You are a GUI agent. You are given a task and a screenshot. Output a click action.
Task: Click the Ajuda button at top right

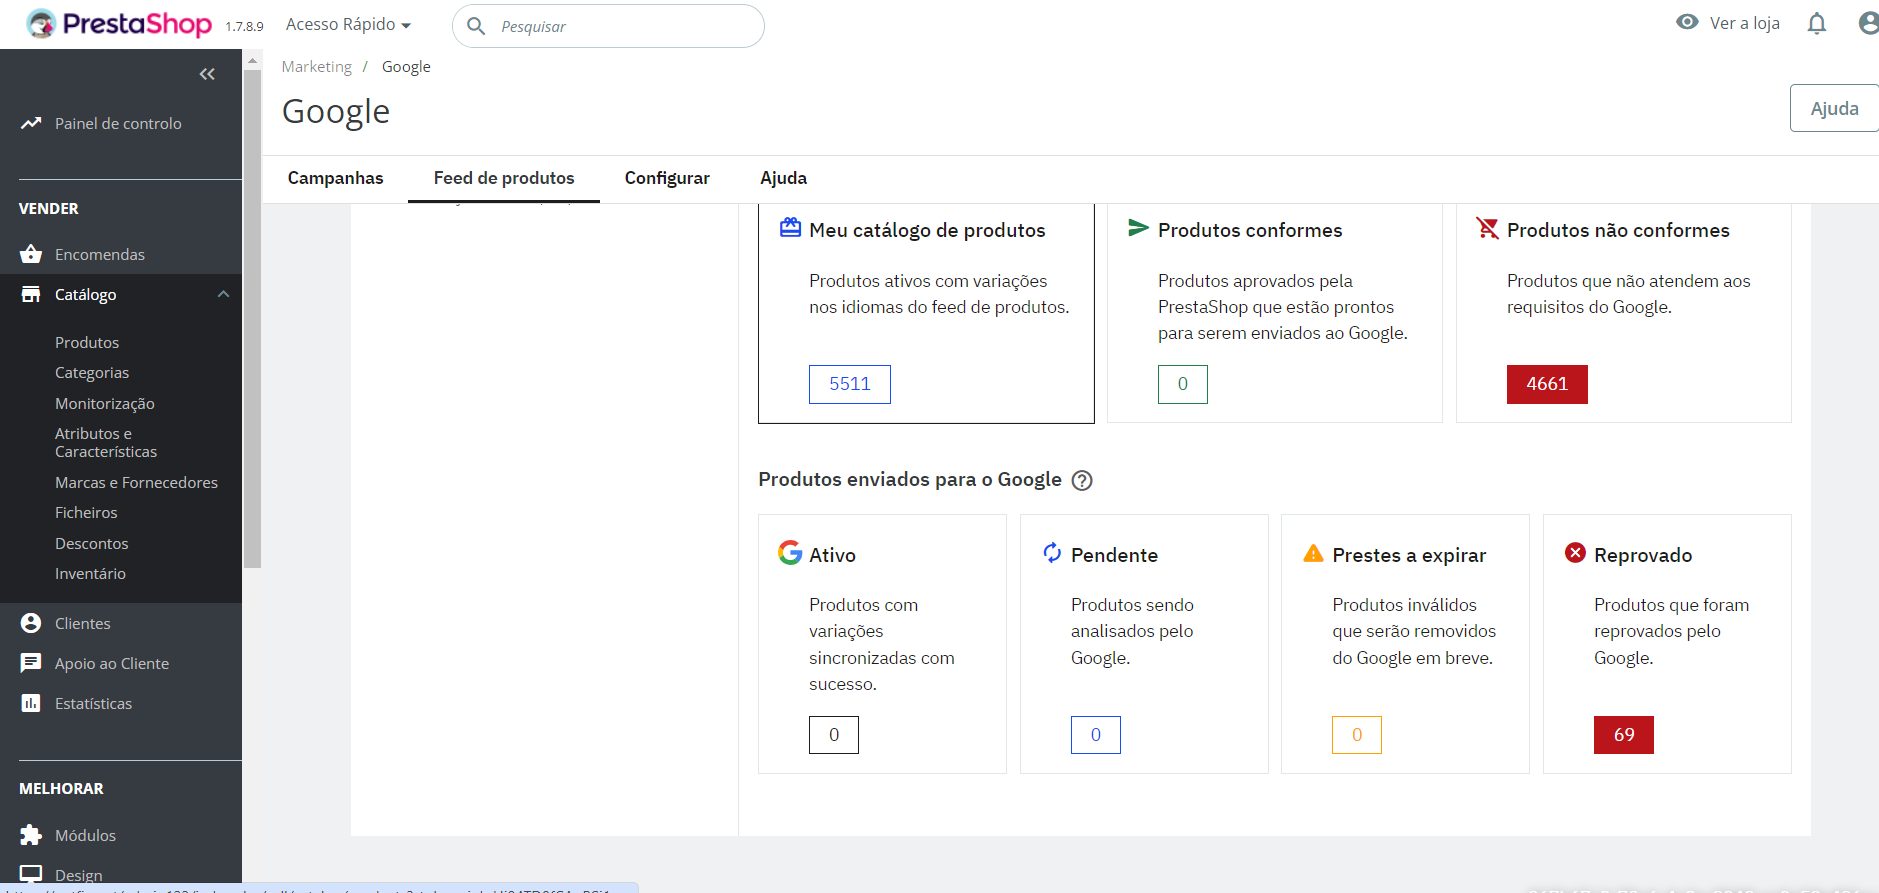1834,108
